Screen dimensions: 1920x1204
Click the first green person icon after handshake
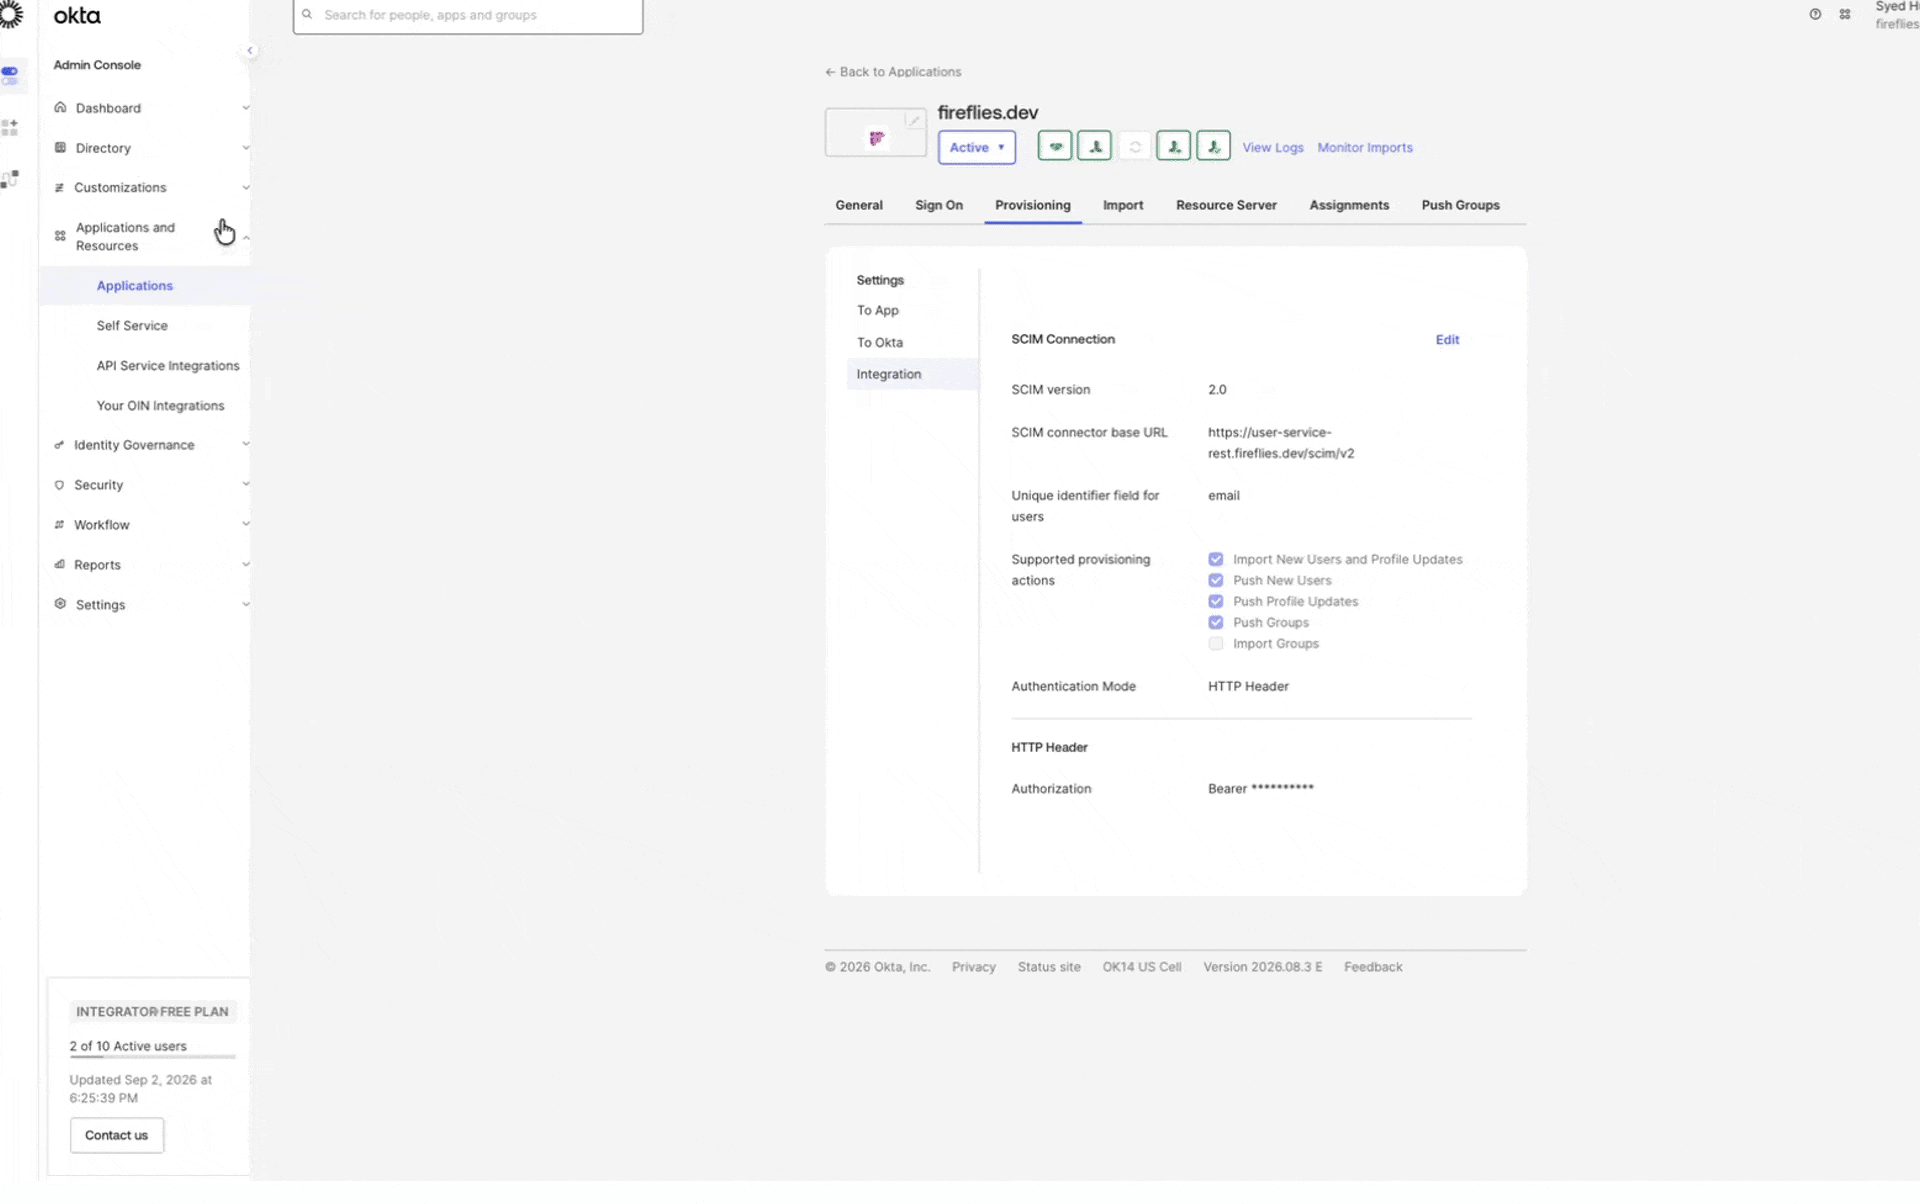[x=1095, y=147]
